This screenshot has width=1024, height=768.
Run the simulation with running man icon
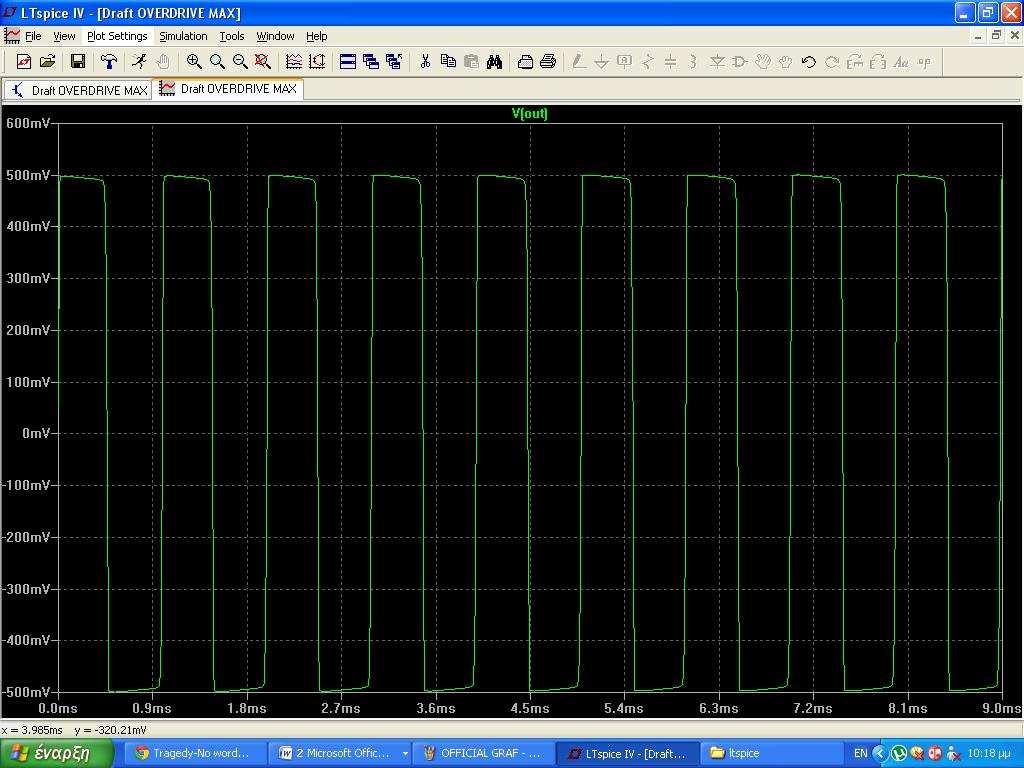click(139, 61)
